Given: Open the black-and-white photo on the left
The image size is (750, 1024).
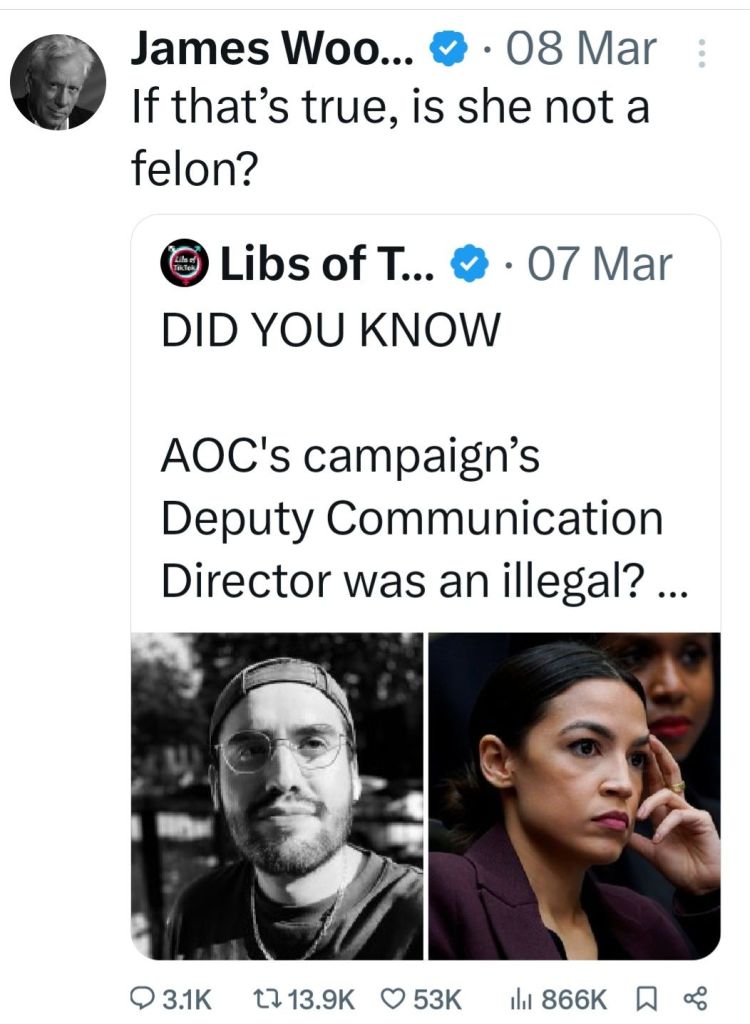Looking at the screenshot, I should pyautogui.click(x=278, y=796).
